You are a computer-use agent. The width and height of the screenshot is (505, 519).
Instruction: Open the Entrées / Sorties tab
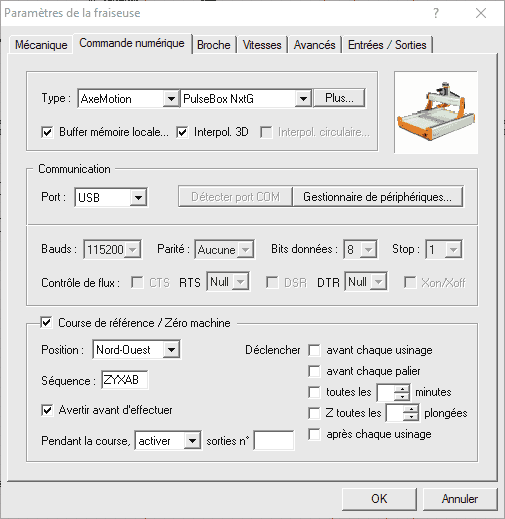(387, 45)
